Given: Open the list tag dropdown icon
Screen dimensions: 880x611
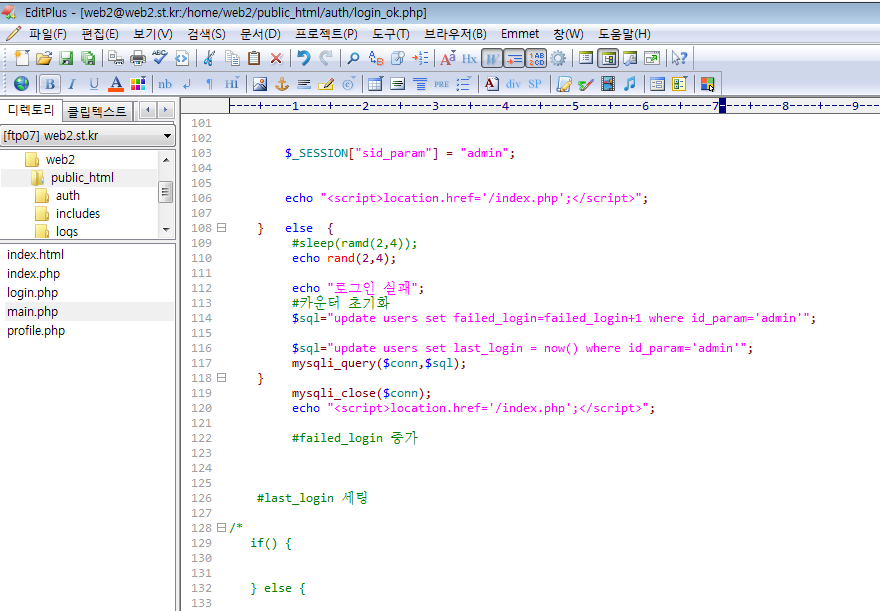Looking at the screenshot, I should [x=464, y=84].
